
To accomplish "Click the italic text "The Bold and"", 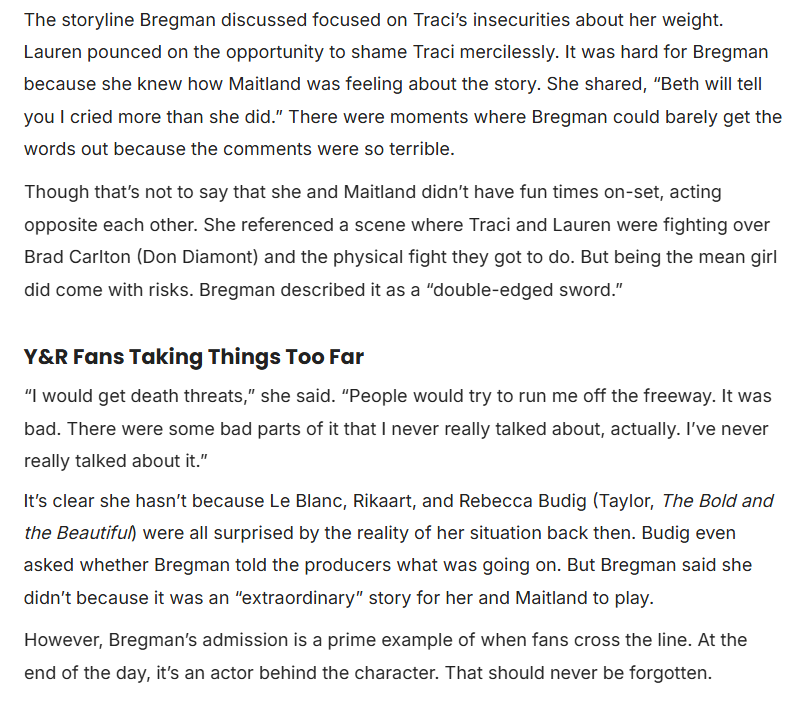I will tap(718, 501).
